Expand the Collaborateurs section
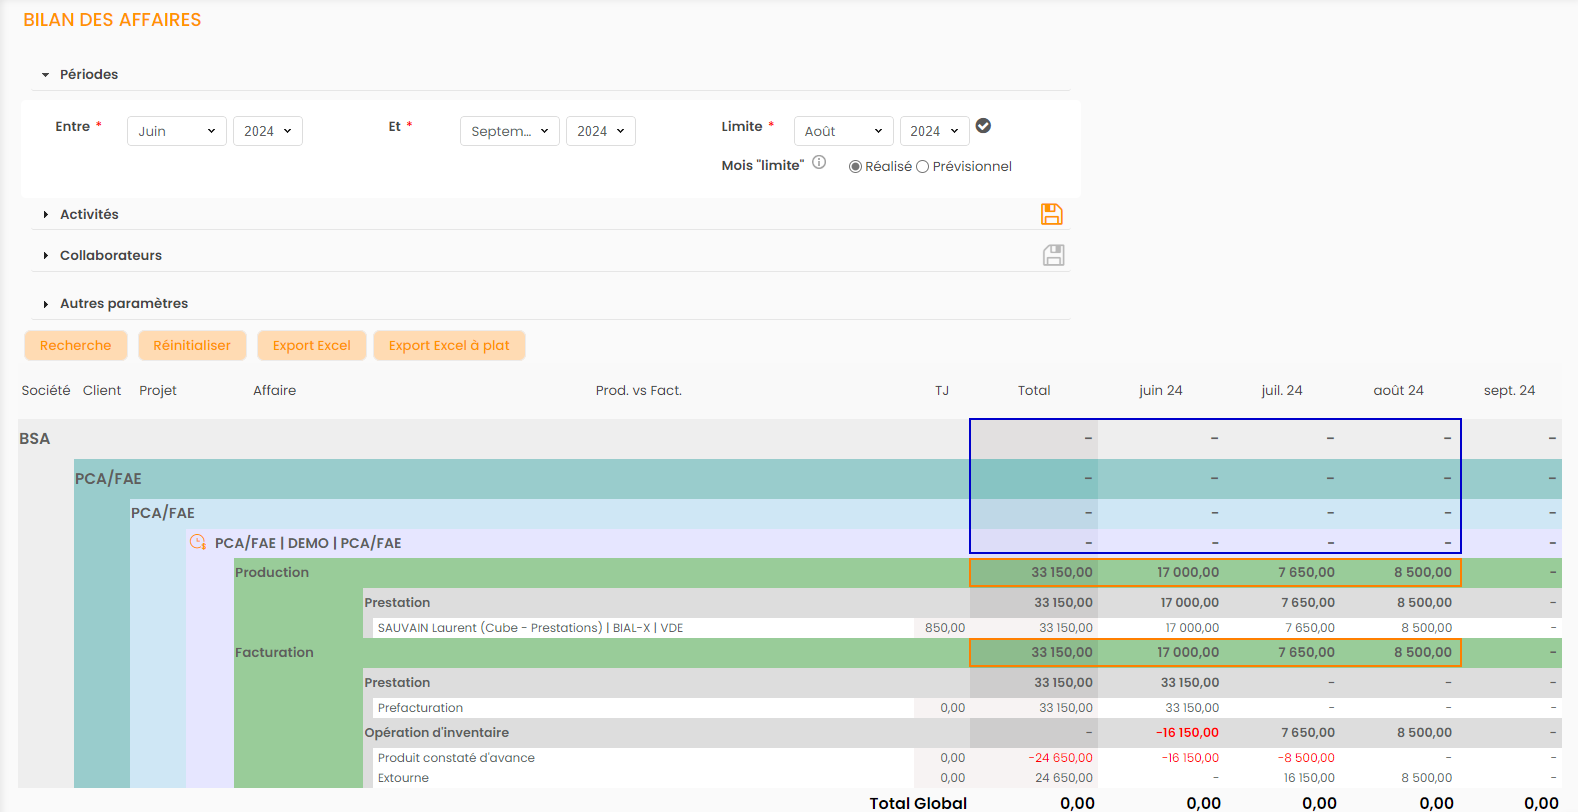 [110, 255]
